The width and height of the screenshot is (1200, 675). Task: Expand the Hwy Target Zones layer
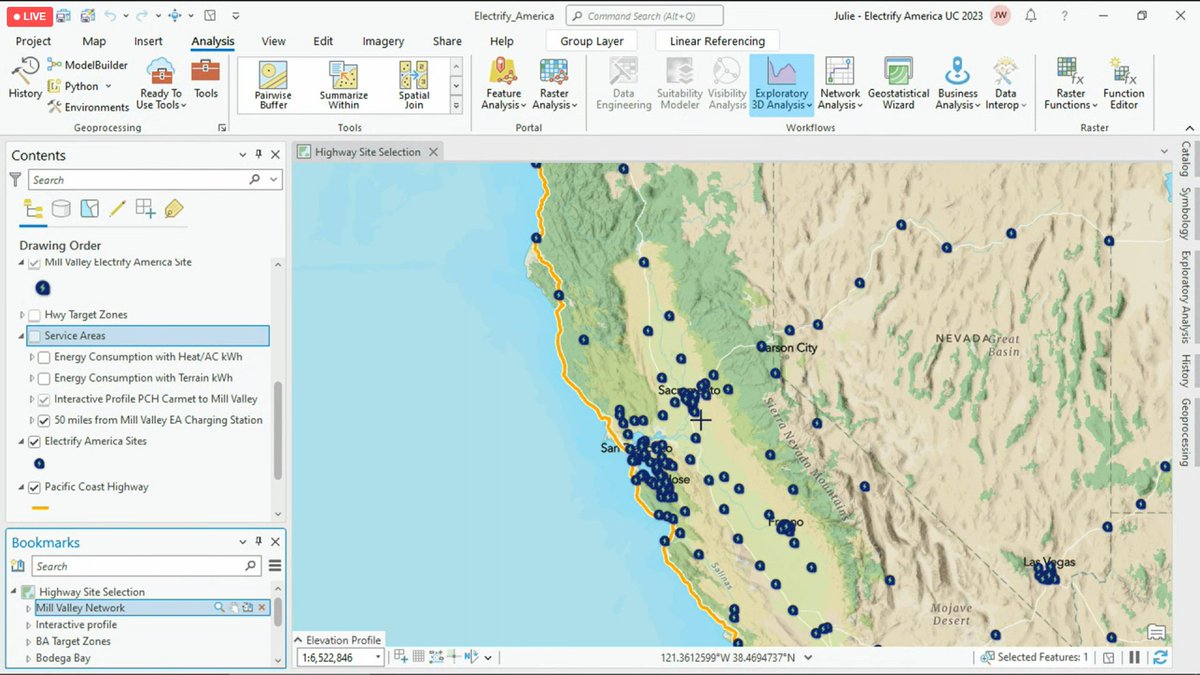tap(22, 315)
